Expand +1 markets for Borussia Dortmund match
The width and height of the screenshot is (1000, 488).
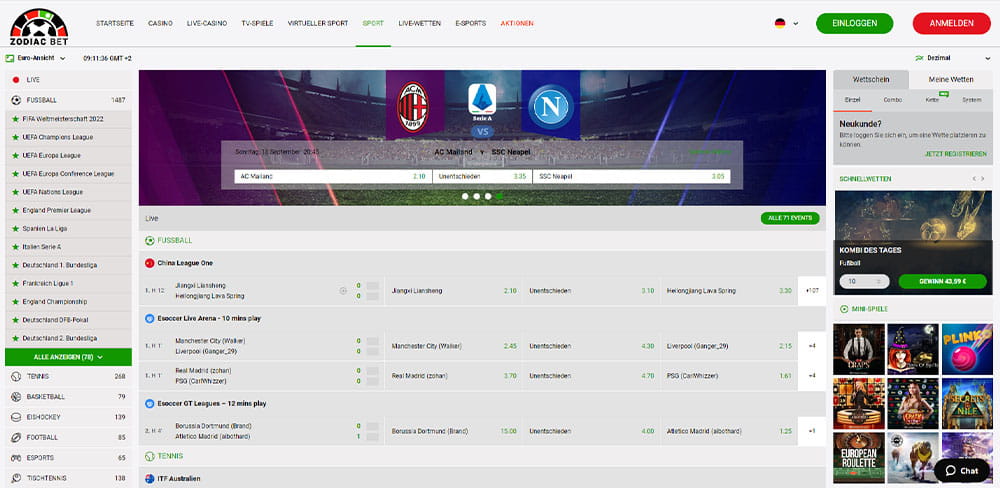pyautogui.click(x=812, y=431)
